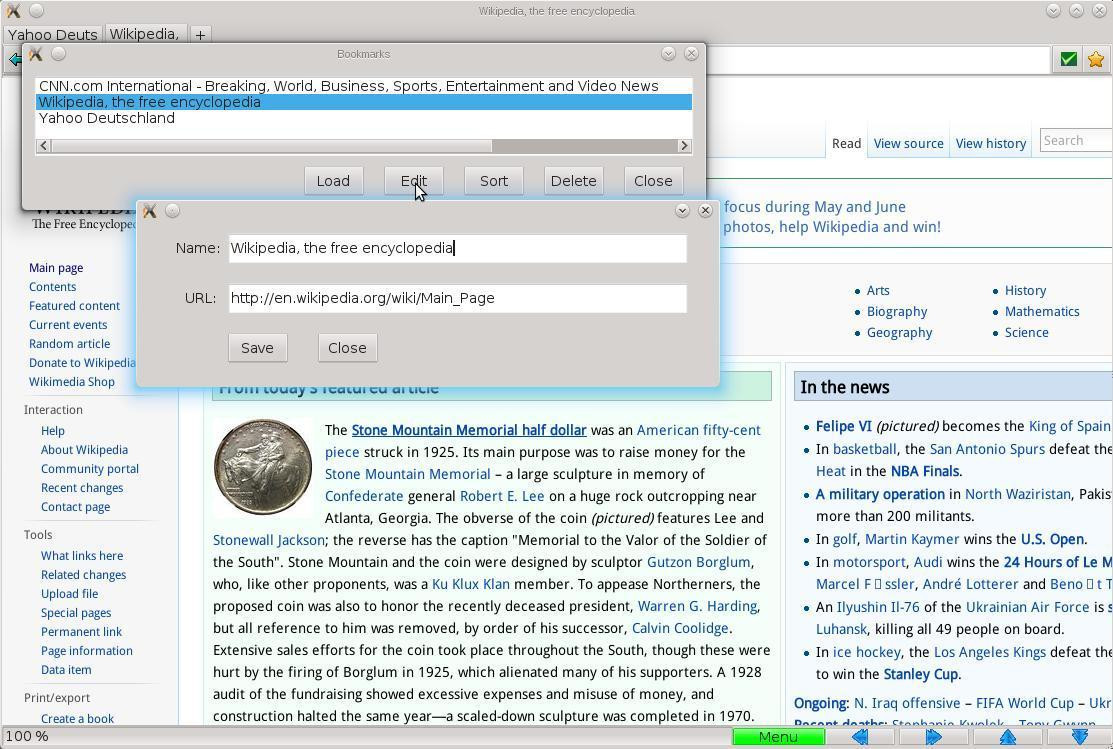Roll up the edit bookmark dialog

coord(682,210)
